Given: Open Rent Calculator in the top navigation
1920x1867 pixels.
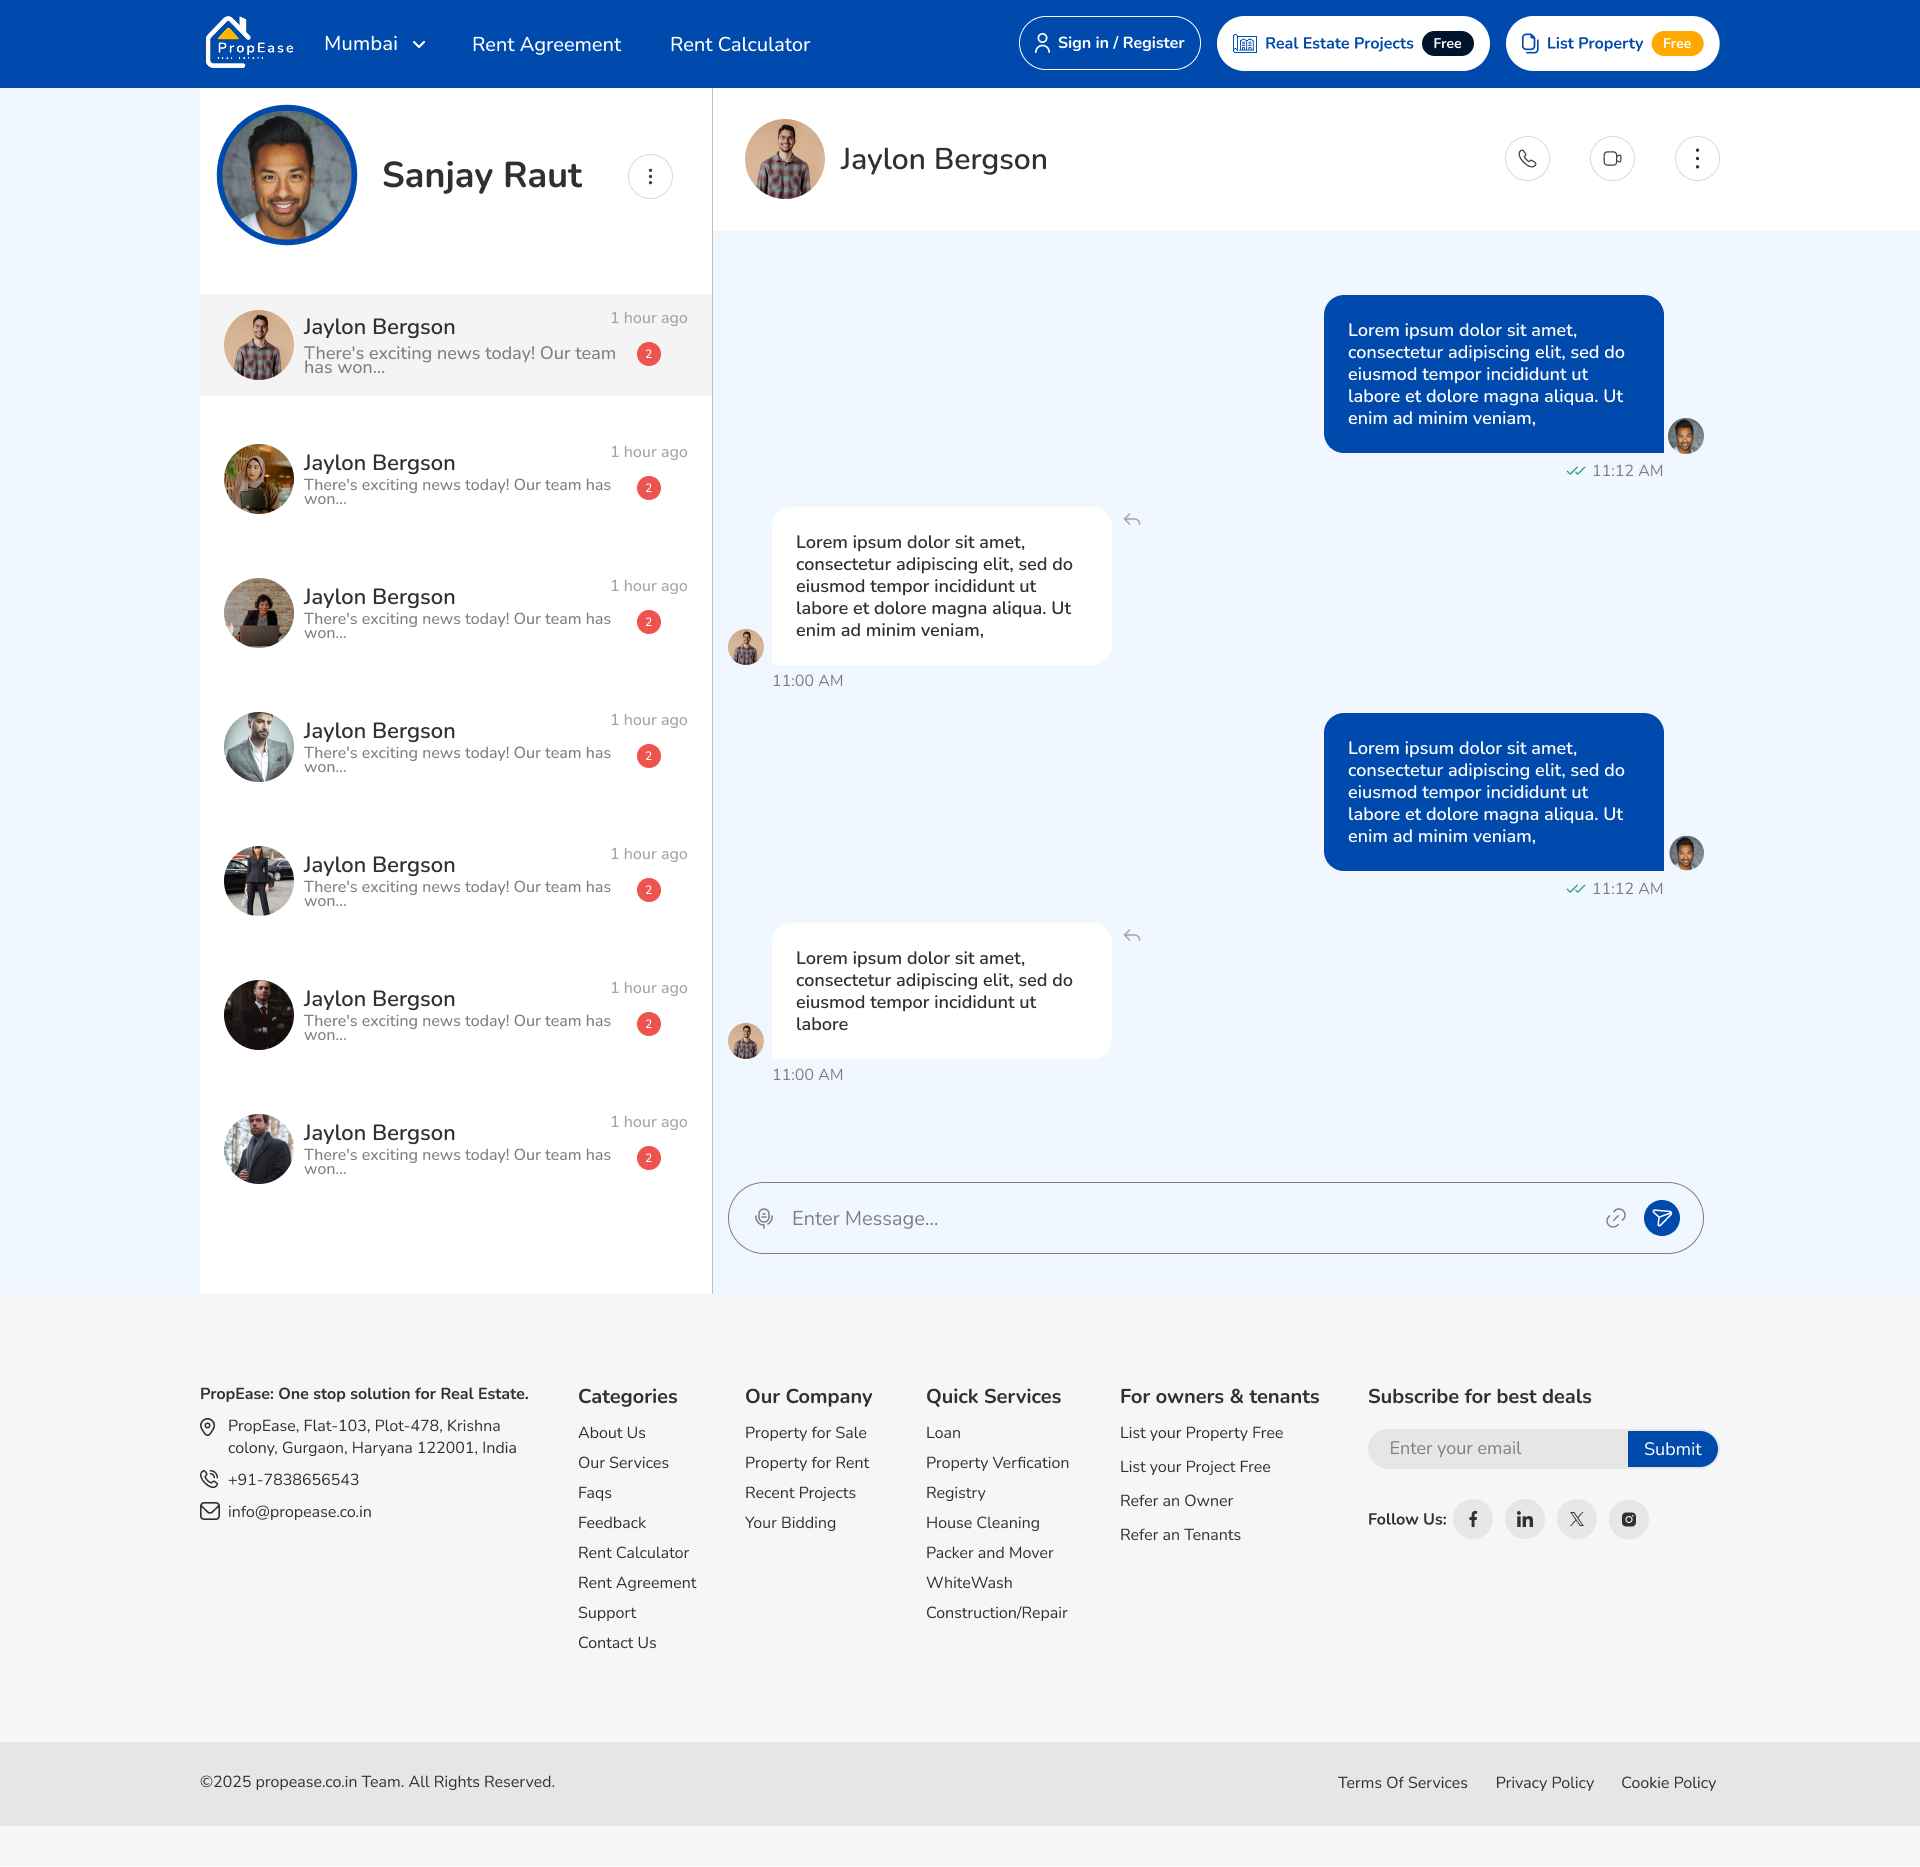Looking at the screenshot, I should tap(740, 44).
